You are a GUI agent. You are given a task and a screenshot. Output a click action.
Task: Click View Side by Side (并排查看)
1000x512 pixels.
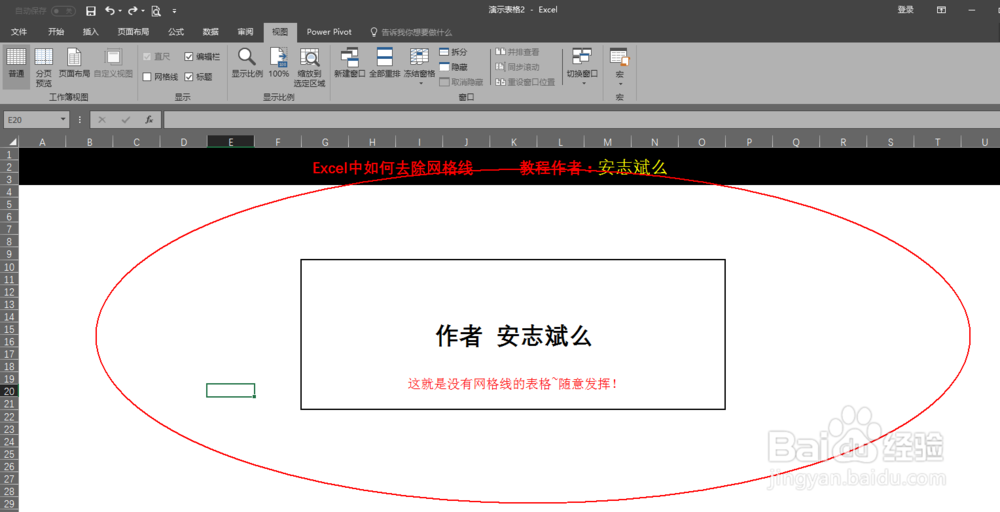point(517,52)
